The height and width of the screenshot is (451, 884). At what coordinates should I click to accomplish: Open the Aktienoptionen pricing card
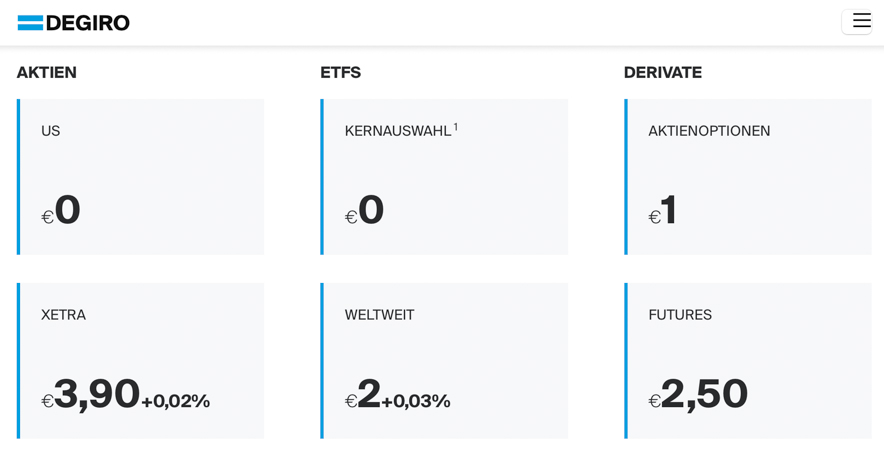coord(748,177)
